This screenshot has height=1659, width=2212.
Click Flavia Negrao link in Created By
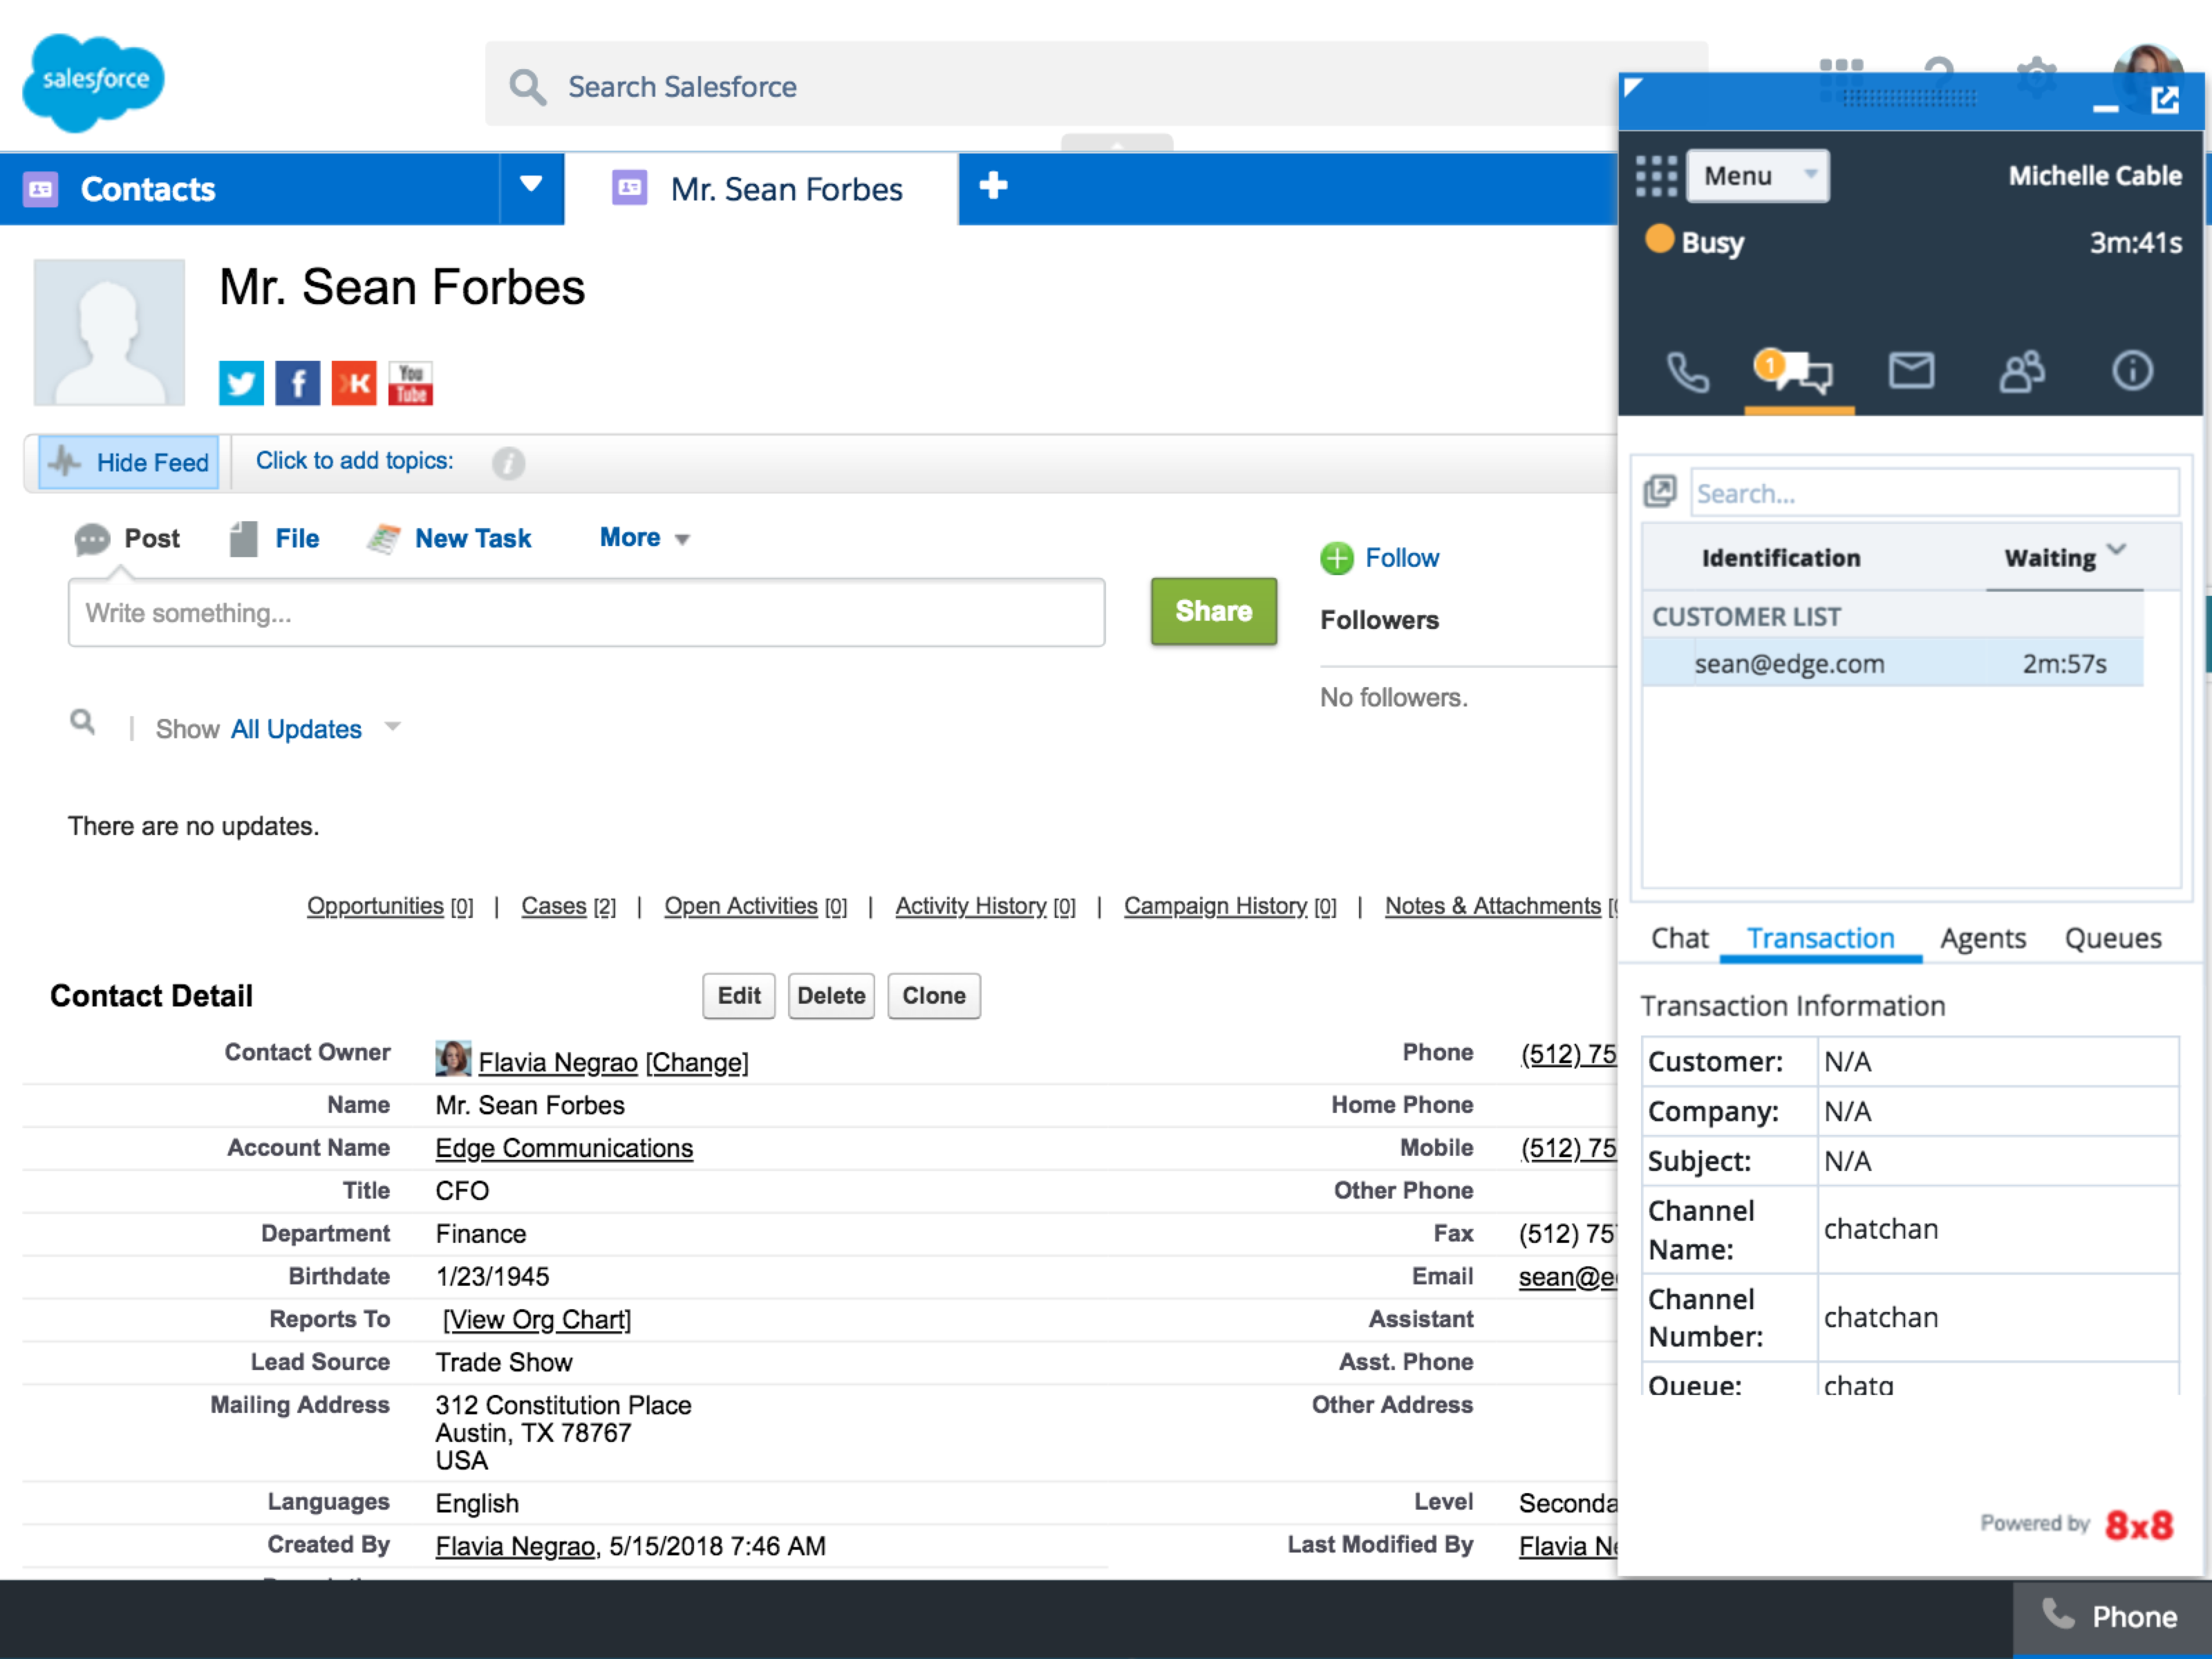tap(515, 1547)
